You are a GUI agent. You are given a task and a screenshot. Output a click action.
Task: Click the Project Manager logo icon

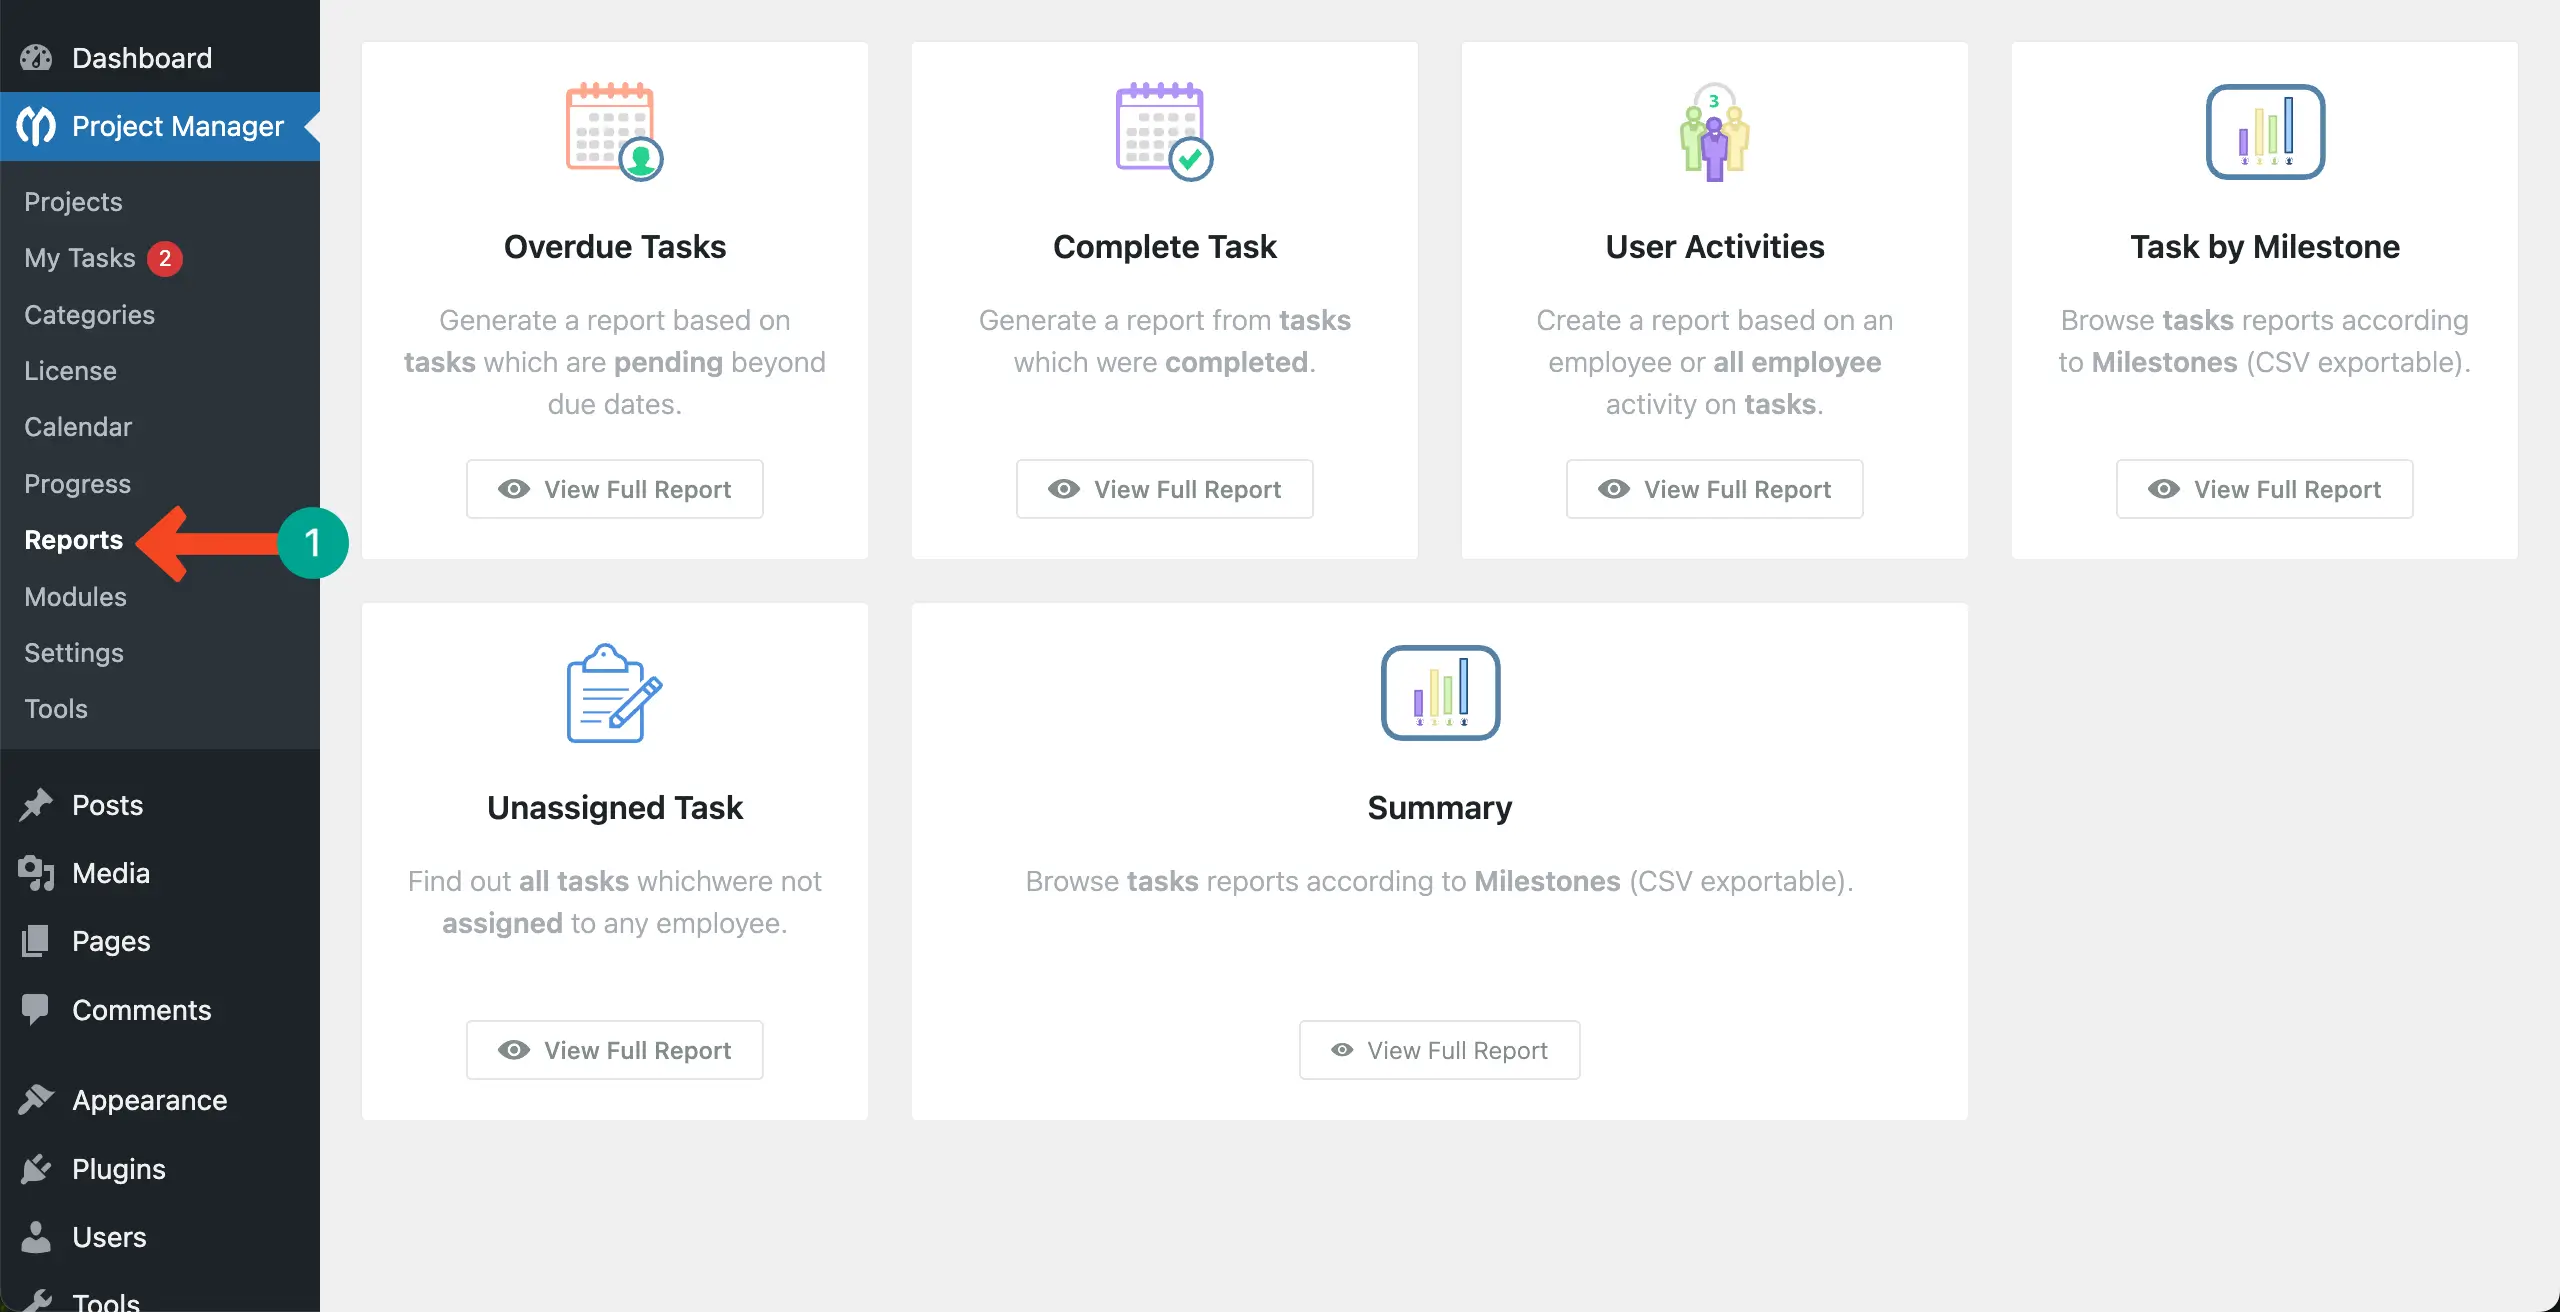pos(37,126)
